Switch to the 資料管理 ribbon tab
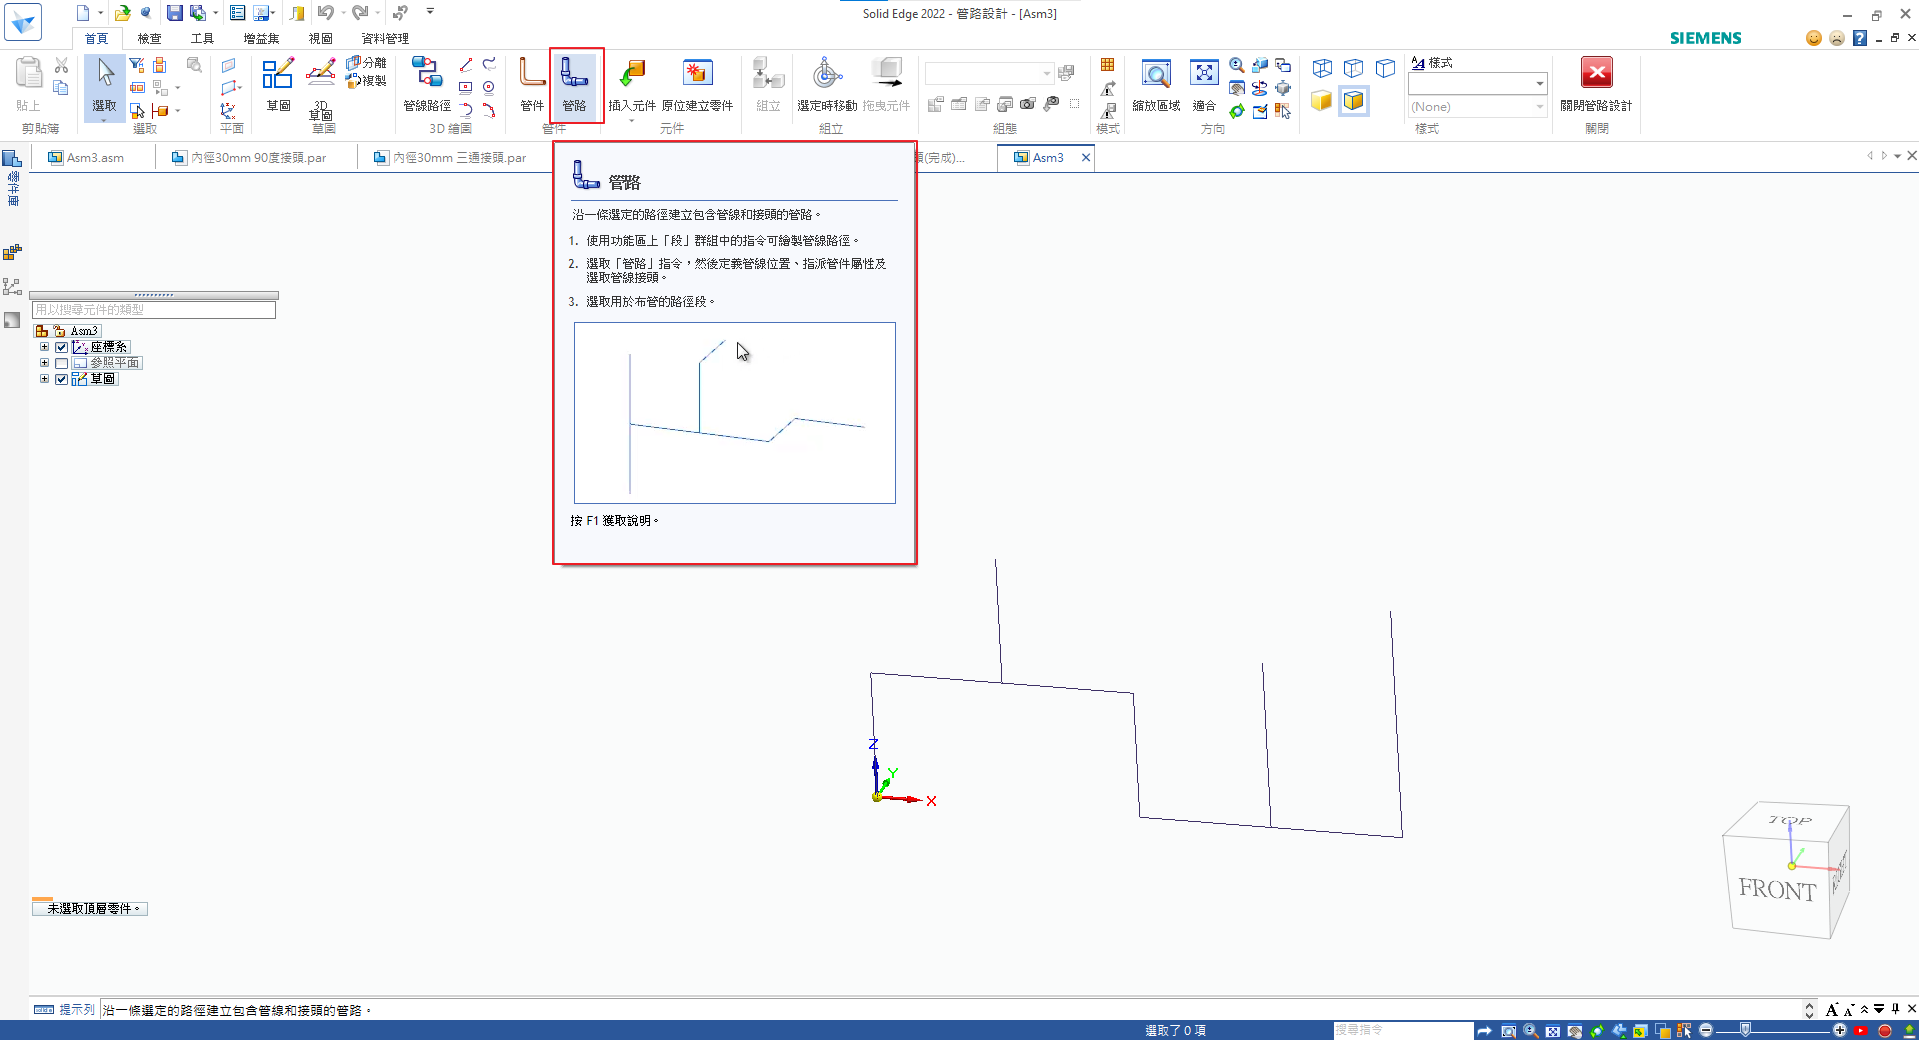 click(x=385, y=38)
